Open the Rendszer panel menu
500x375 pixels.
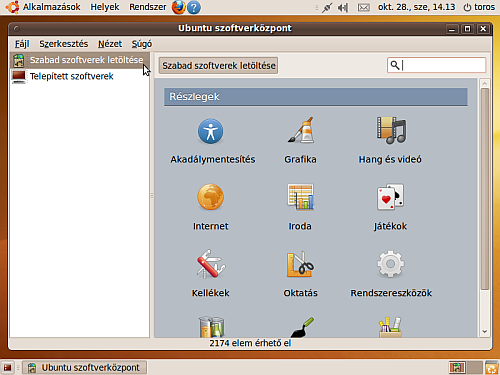pos(148,7)
